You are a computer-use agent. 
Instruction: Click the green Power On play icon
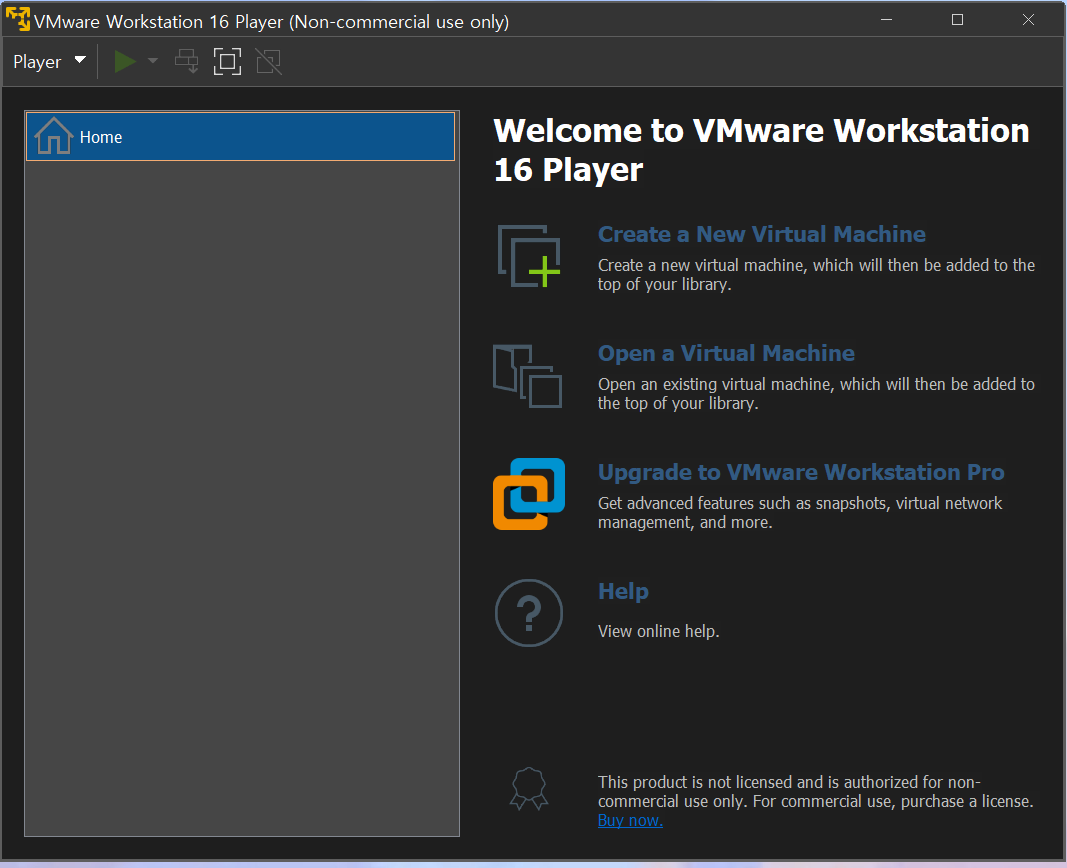click(x=125, y=61)
